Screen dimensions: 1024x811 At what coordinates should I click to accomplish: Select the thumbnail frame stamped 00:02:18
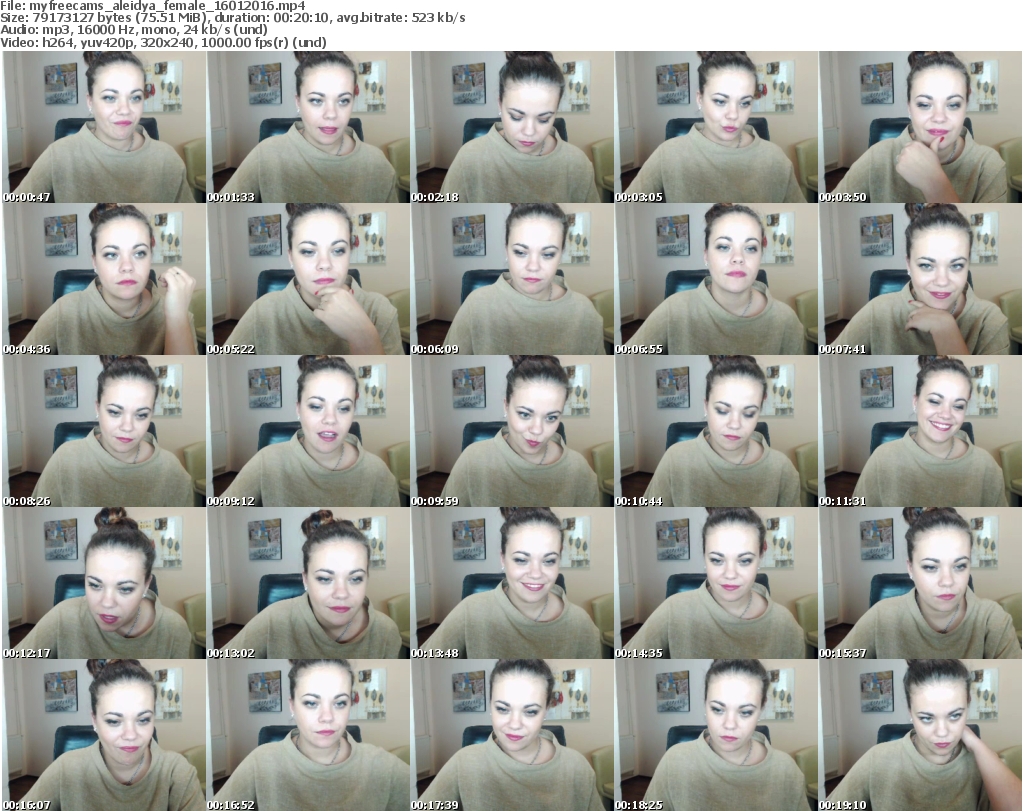(512, 127)
